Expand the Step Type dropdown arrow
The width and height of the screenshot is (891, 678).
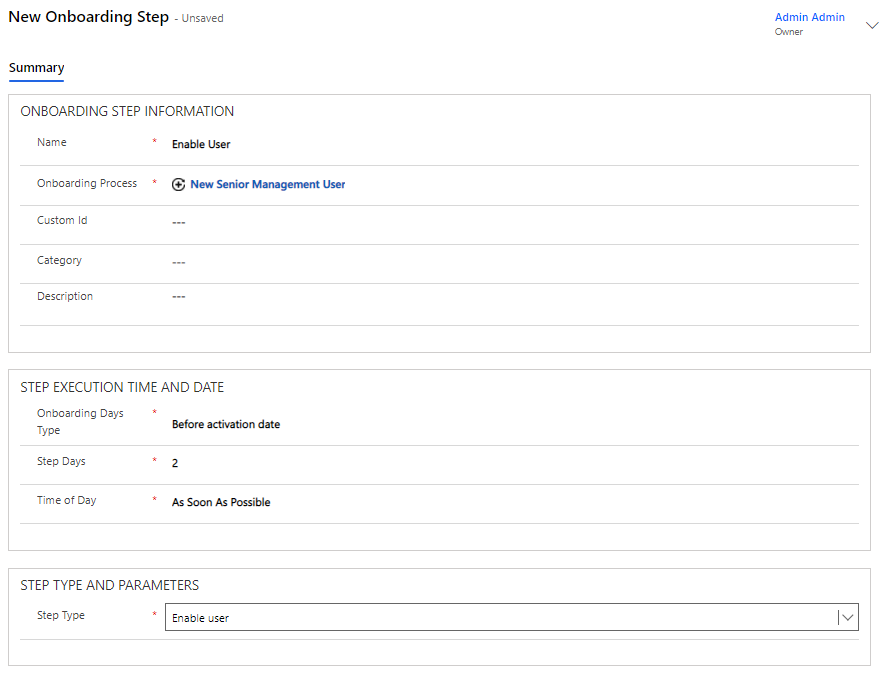(848, 618)
